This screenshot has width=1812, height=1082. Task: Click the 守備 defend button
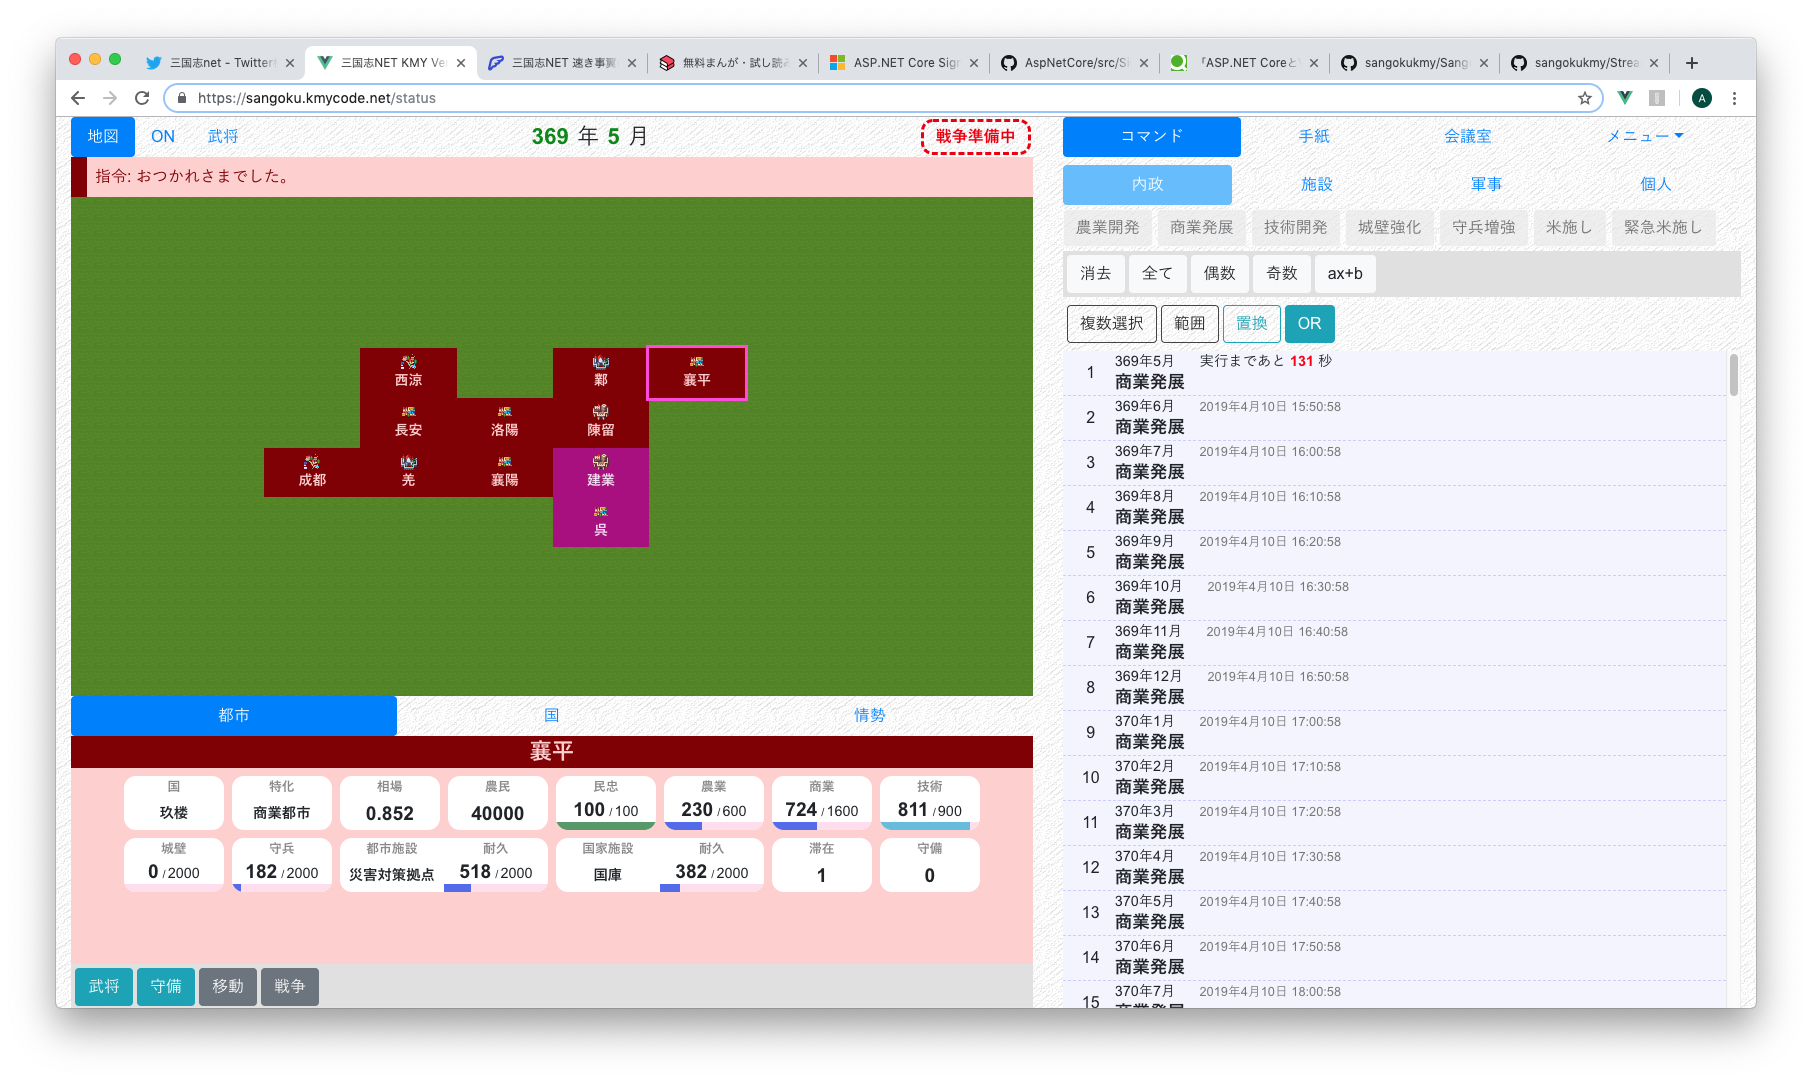coord(166,987)
